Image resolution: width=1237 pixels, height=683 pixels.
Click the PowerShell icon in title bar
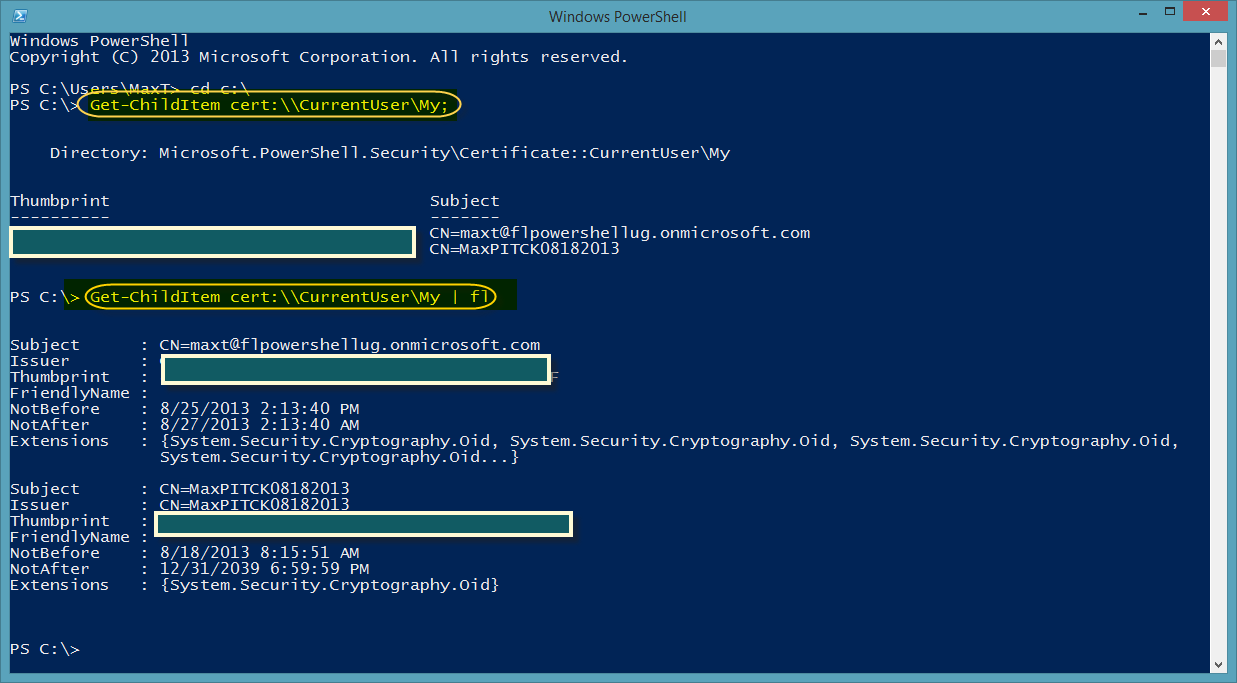(x=19, y=16)
